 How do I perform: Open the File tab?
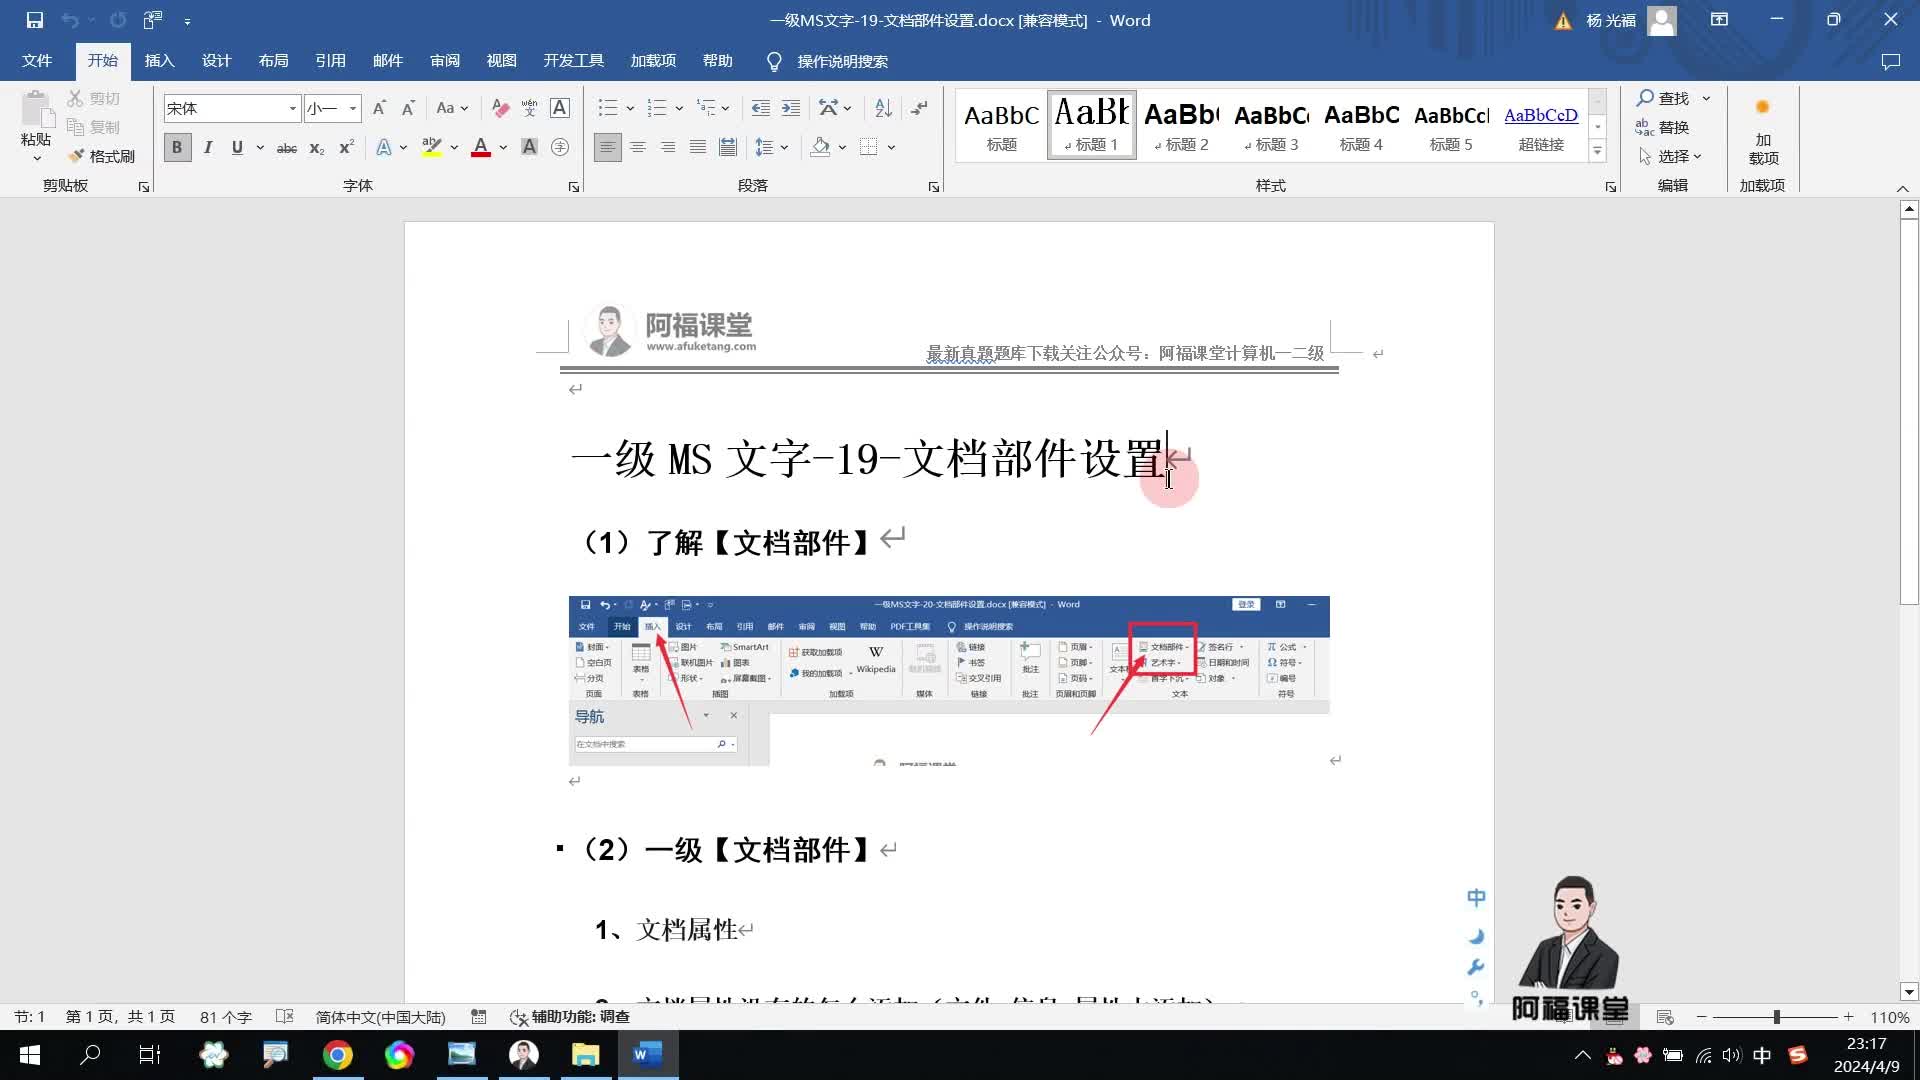37,61
